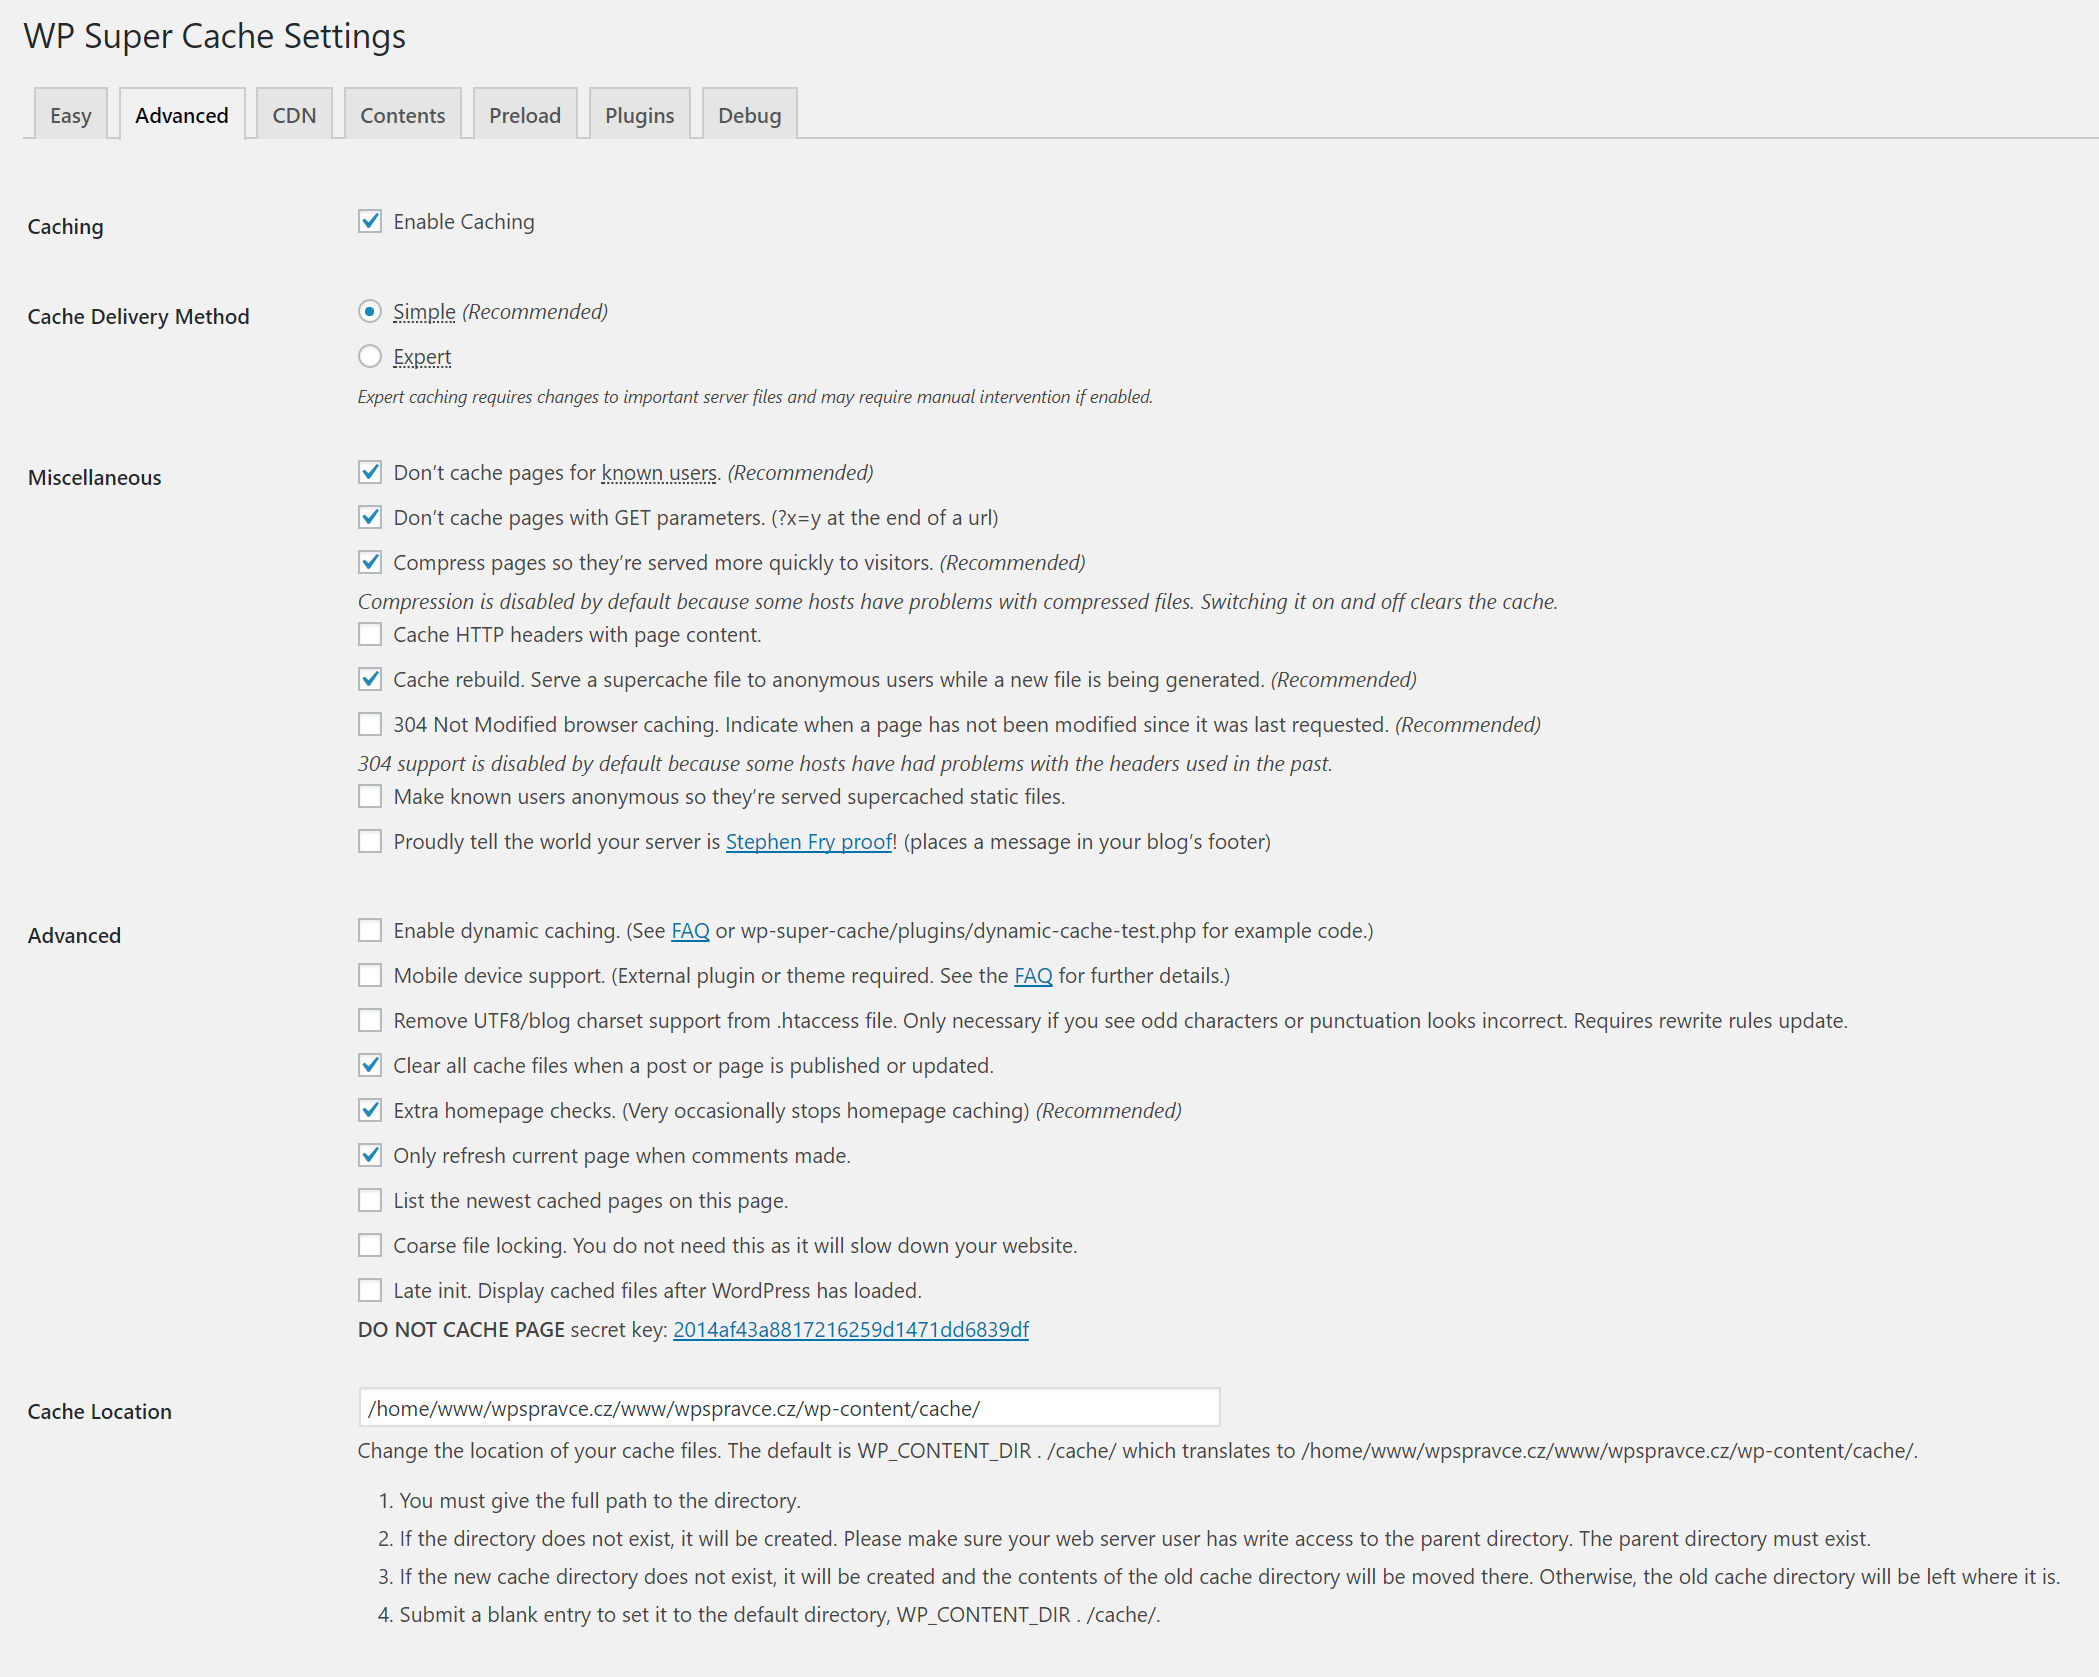Enable Mobile device support checkbox

pos(370,975)
